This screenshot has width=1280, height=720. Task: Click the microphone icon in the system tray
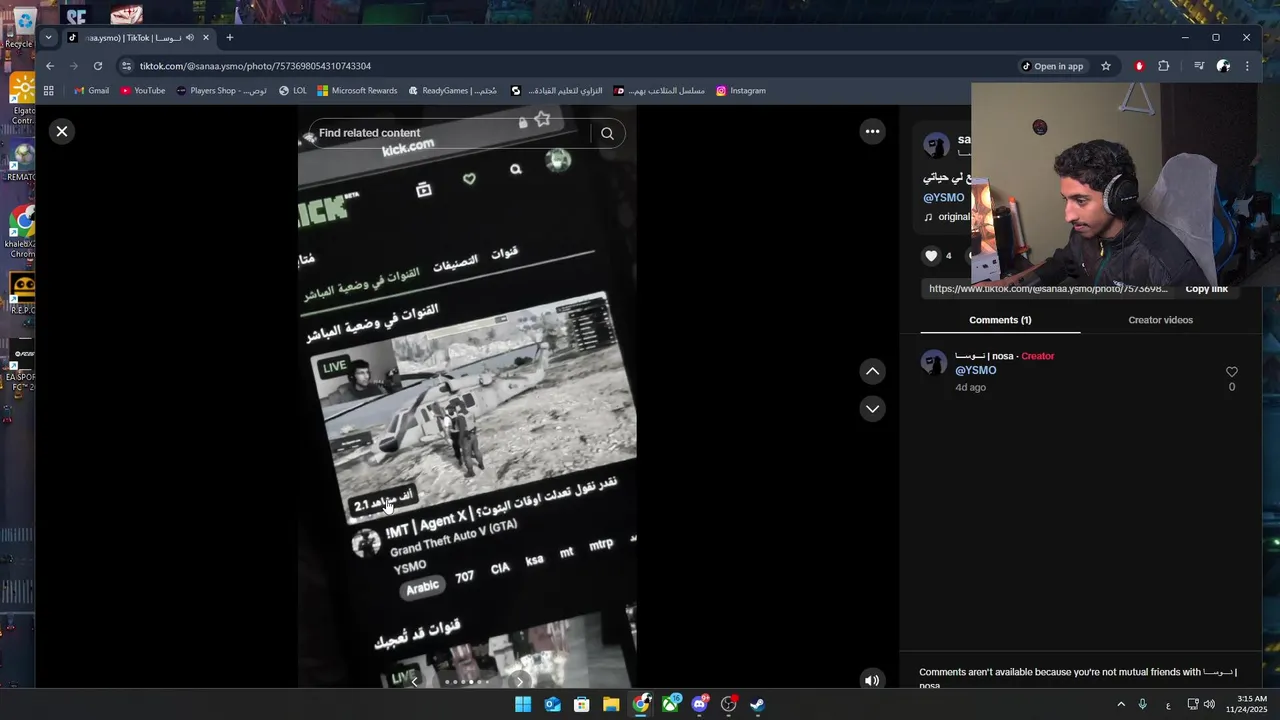(x=1142, y=704)
